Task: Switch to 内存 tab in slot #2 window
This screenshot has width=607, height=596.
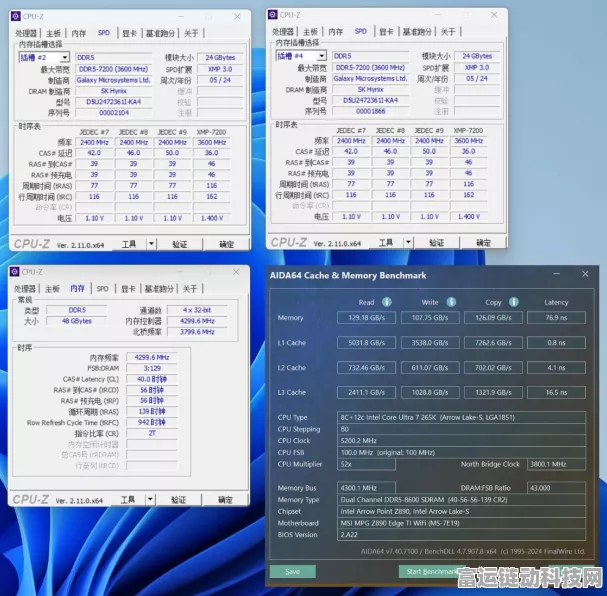Action: pyautogui.click(x=79, y=33)
